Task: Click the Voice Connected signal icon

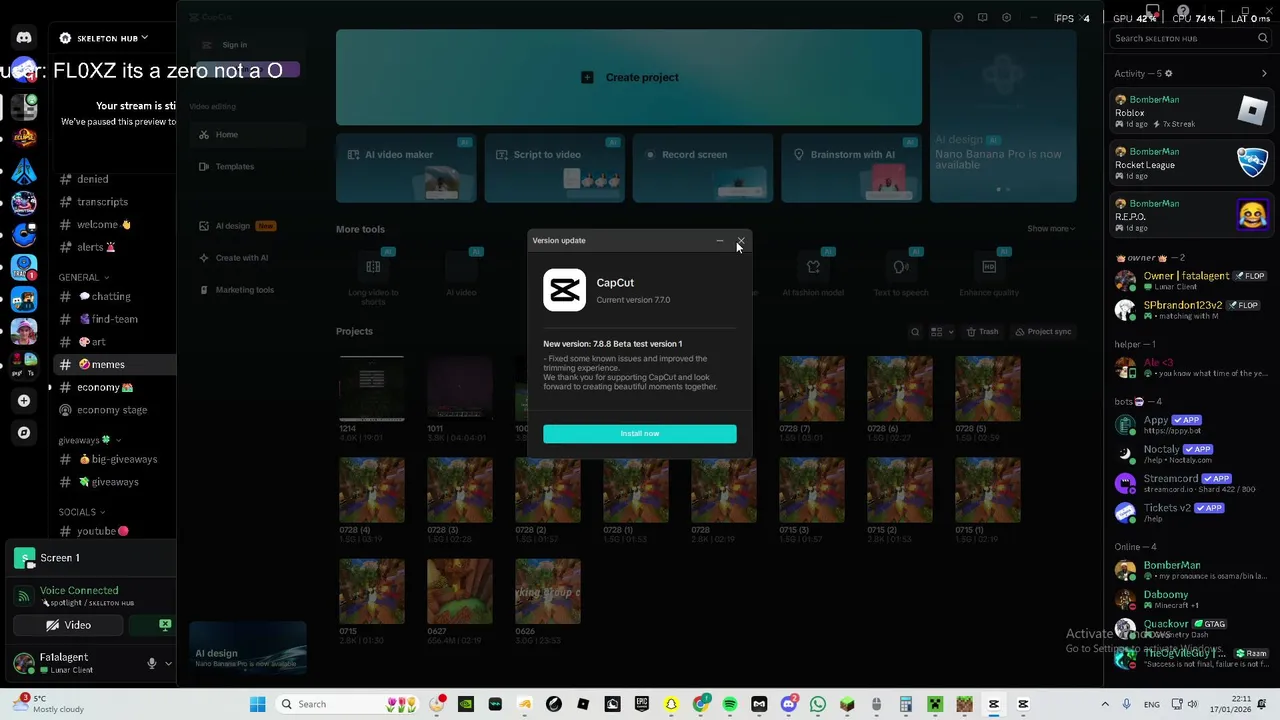Action: point(24,596)
